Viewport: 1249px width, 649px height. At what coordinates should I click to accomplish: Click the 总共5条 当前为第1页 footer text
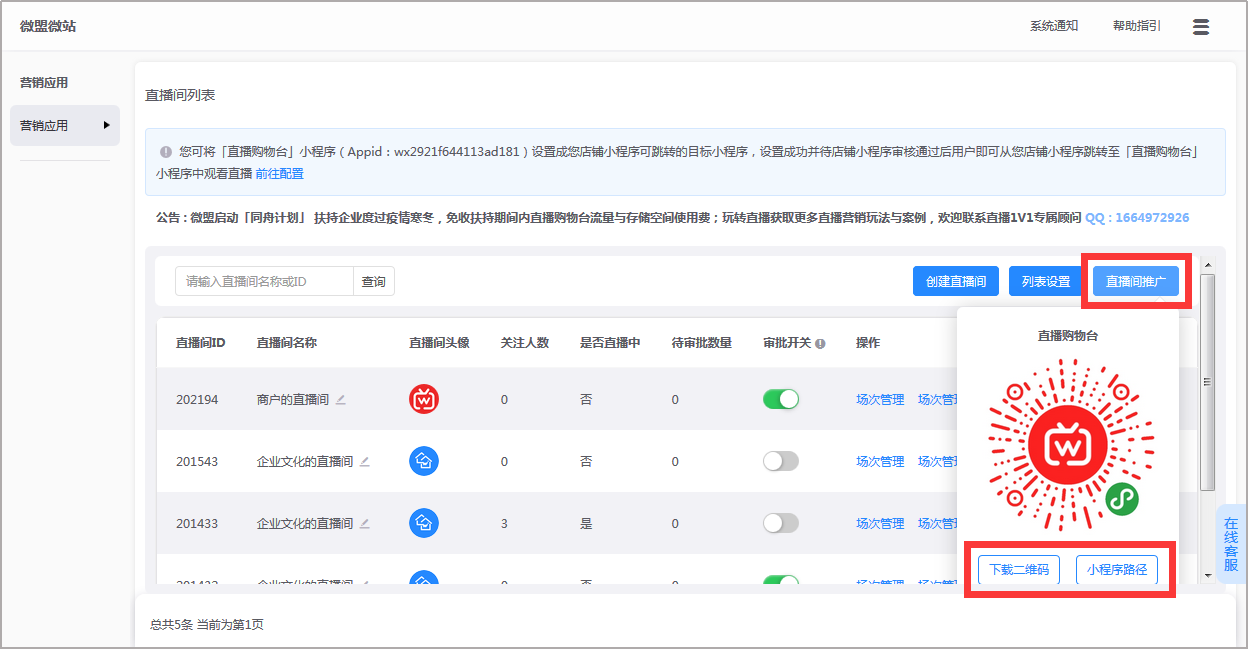pos(207,625)
